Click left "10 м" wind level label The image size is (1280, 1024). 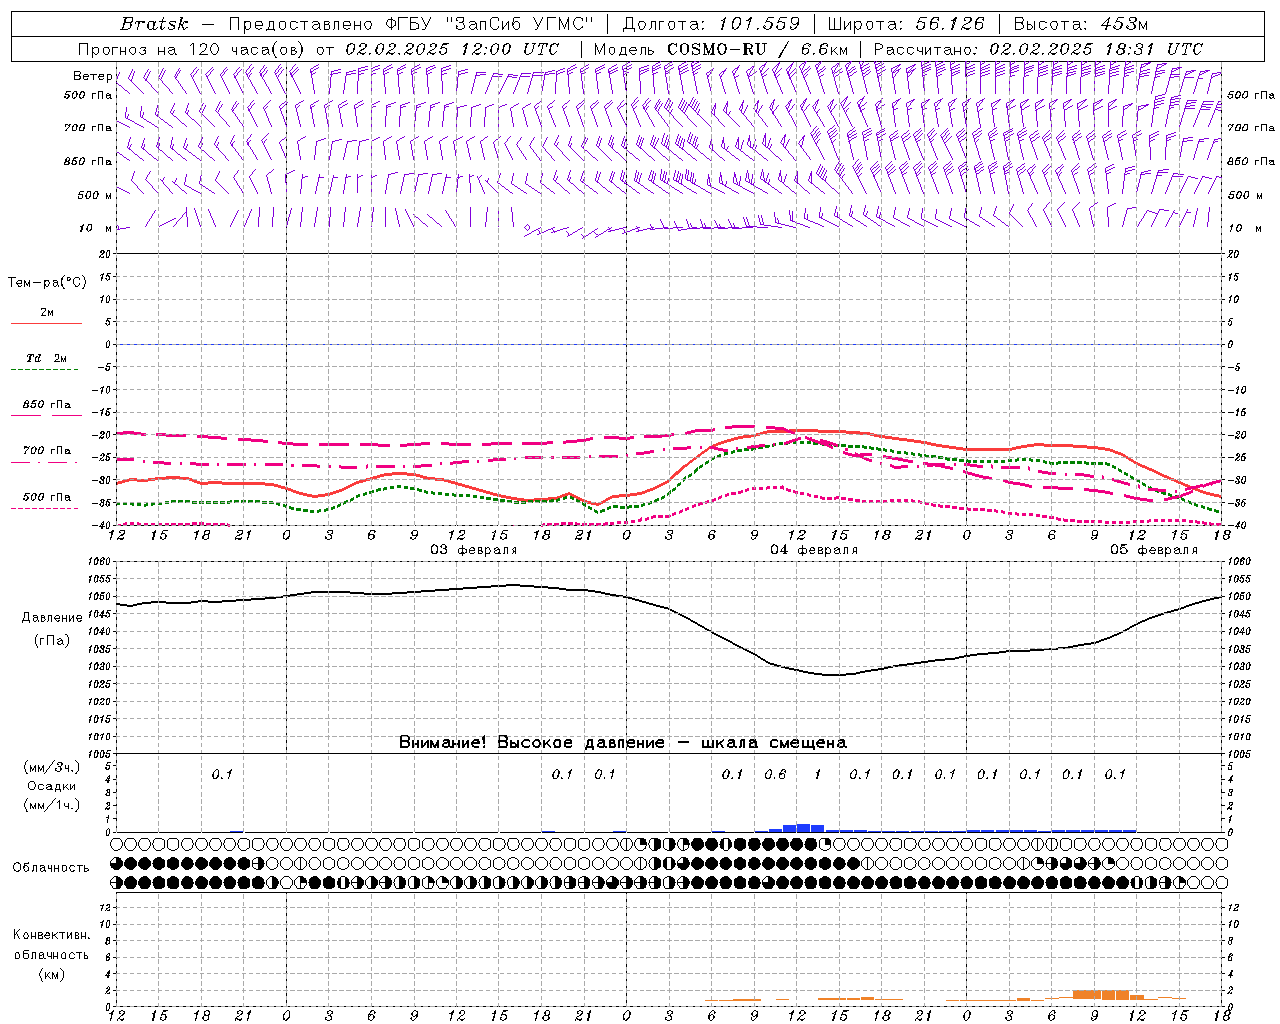point(96,228)
